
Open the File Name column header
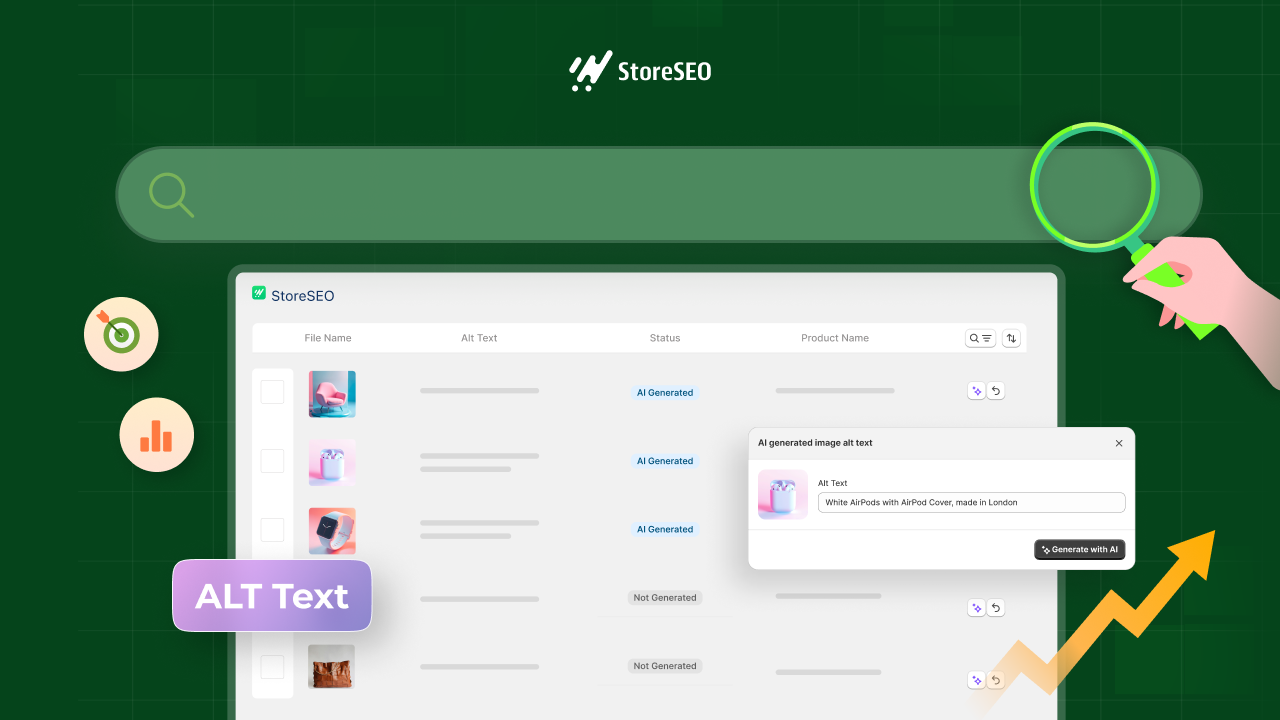328,338
